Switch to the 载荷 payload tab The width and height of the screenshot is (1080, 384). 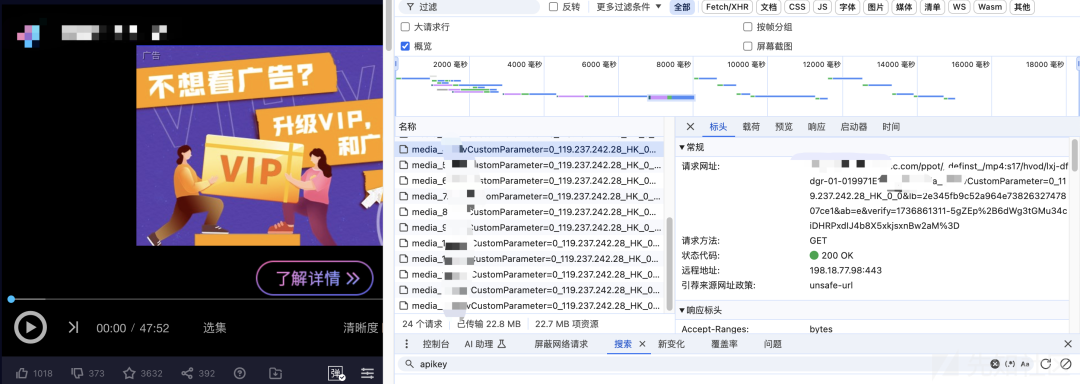click(x=751, y=127)
